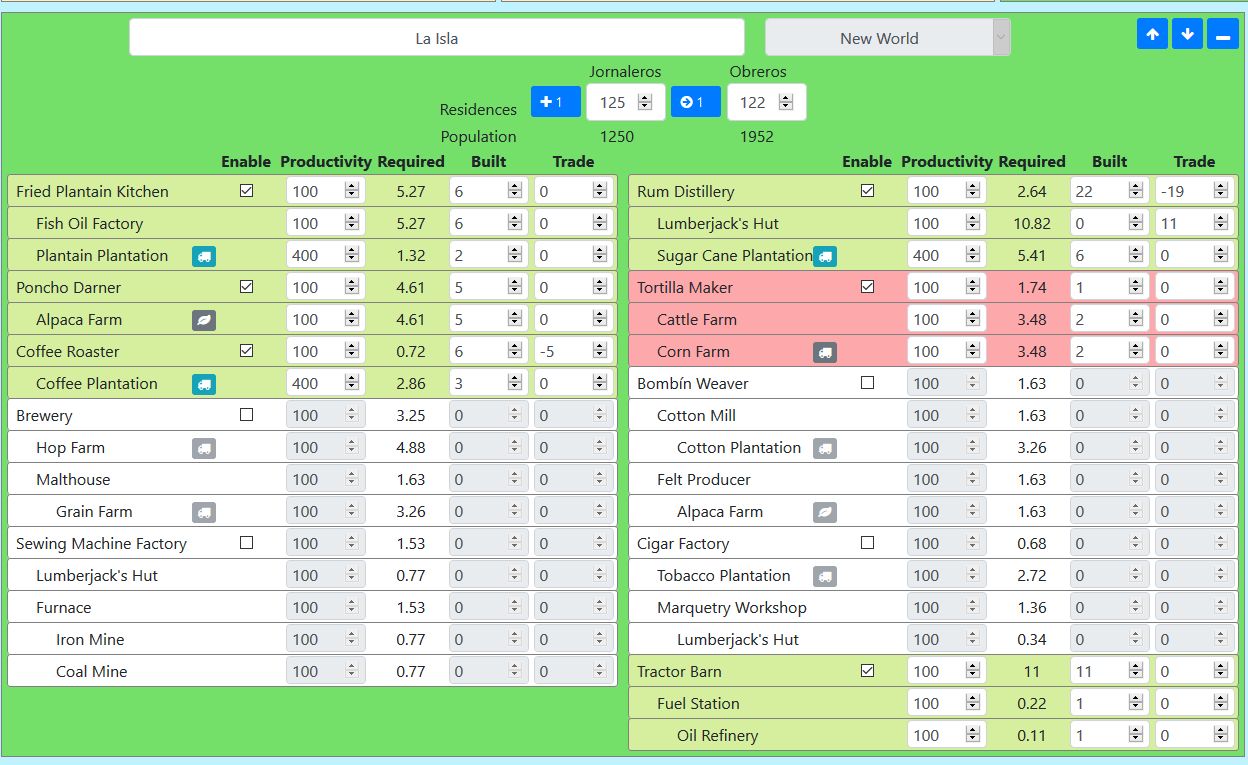
Task: Click the truck icon next to Sugar Cane Plantation
Action: point(825,256)
